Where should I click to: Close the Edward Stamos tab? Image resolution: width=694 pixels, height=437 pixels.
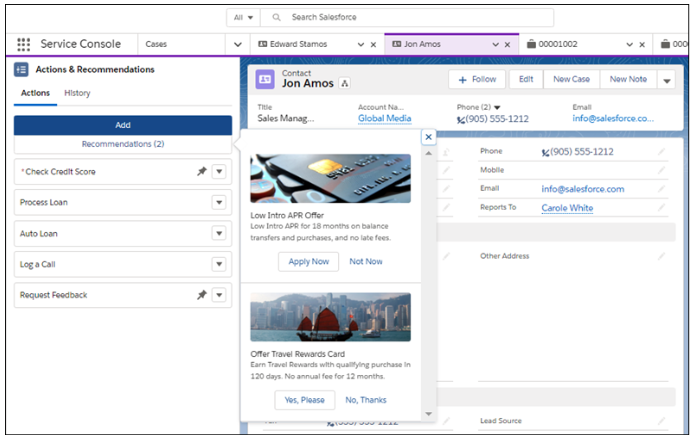click(373, 44)
